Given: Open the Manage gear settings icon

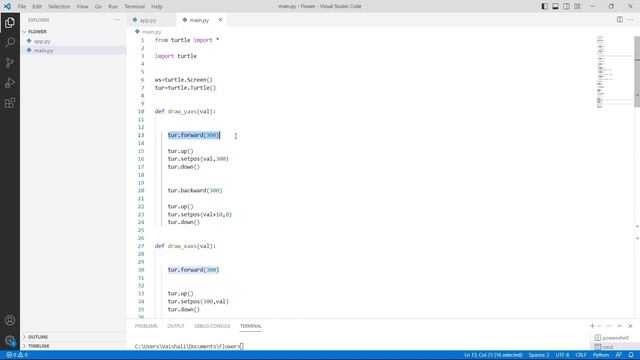Looking at the screenshot, I should [x=10, y=340].
